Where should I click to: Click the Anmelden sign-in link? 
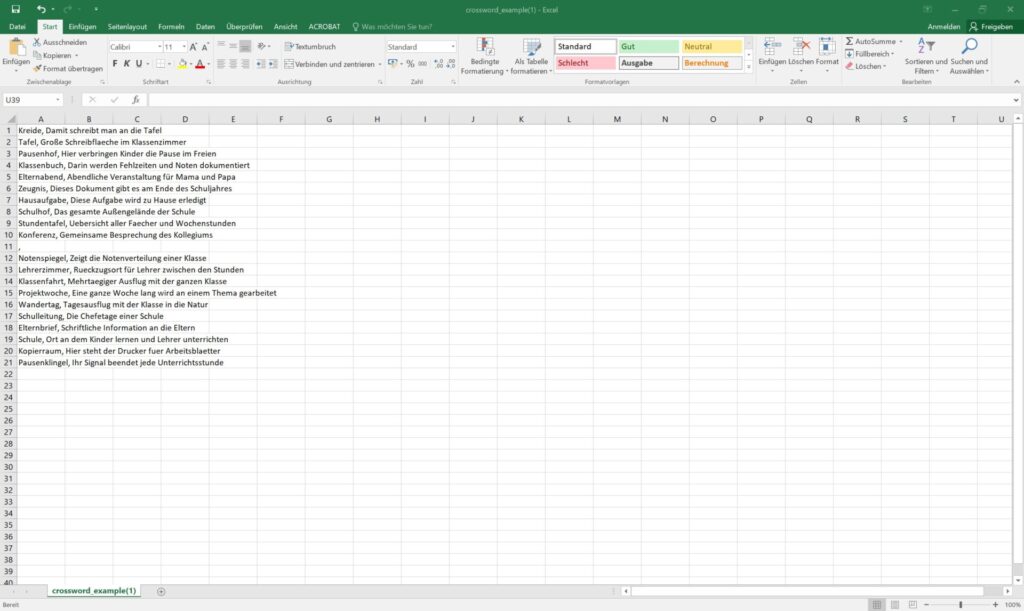944,27
